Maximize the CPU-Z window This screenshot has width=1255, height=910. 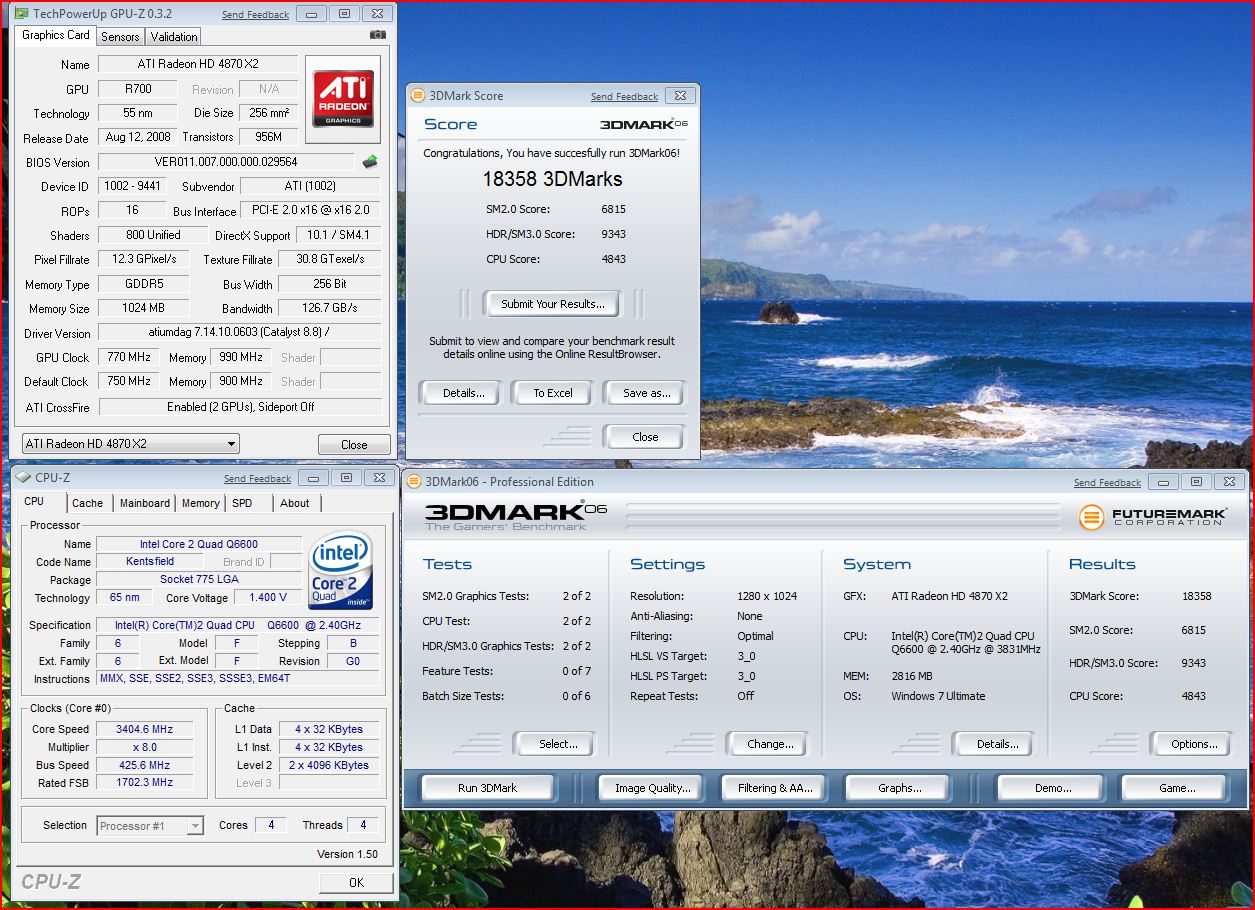click(x=346, y=478)
